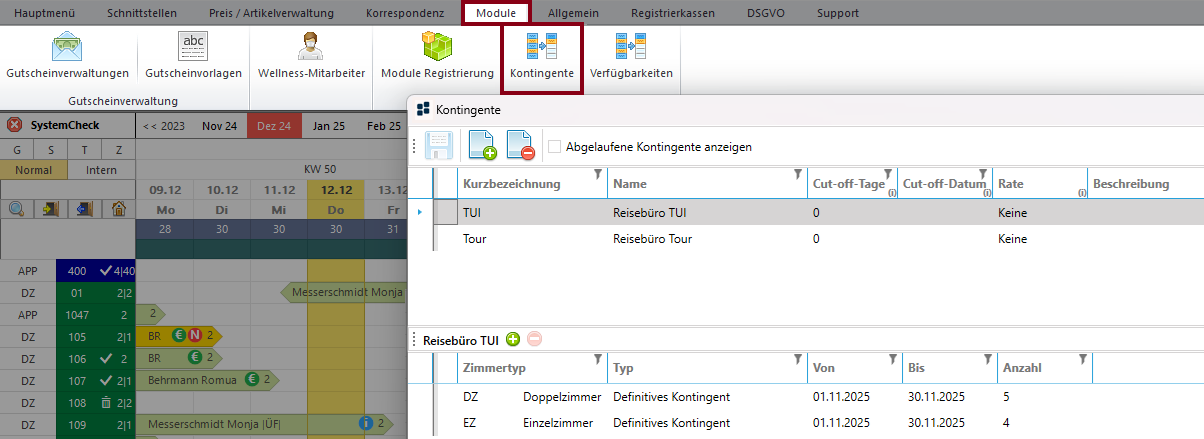Click red minus icon beside Reisebüro TUI
The image size is (1204, 439).
[534, 340]
